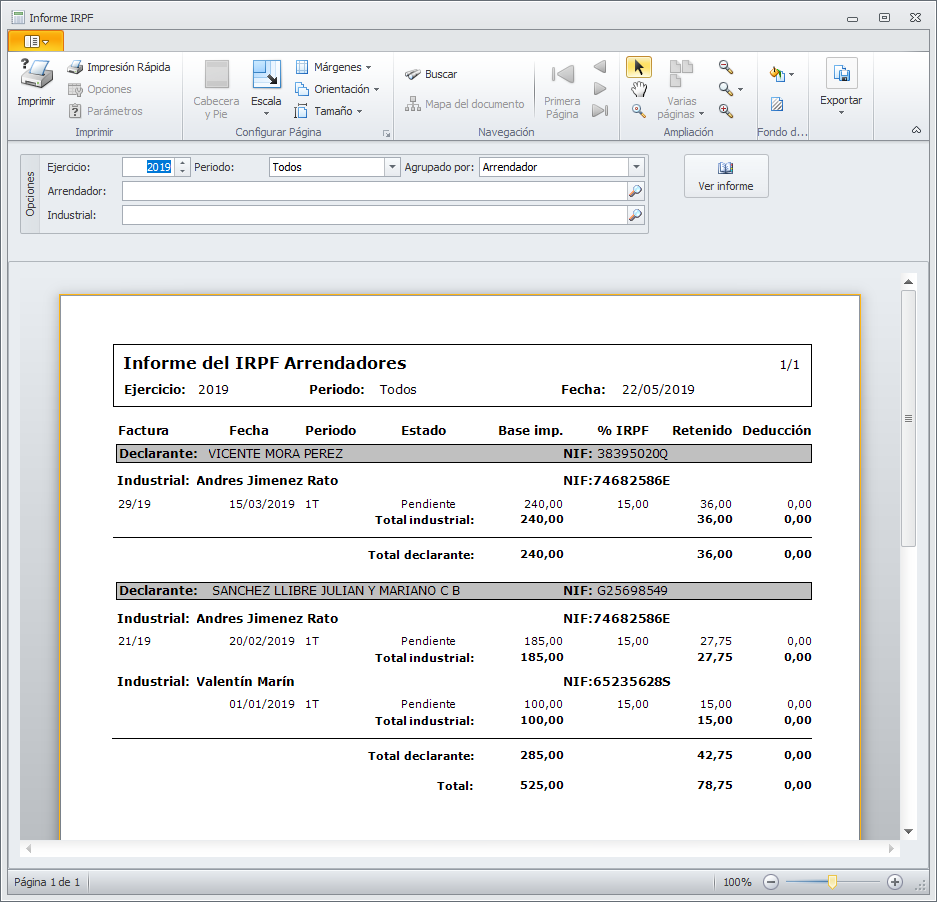Viewport: 937px width, 902px height.
Task: Activate the magnifier zoom tool
Action: [639, 111]
